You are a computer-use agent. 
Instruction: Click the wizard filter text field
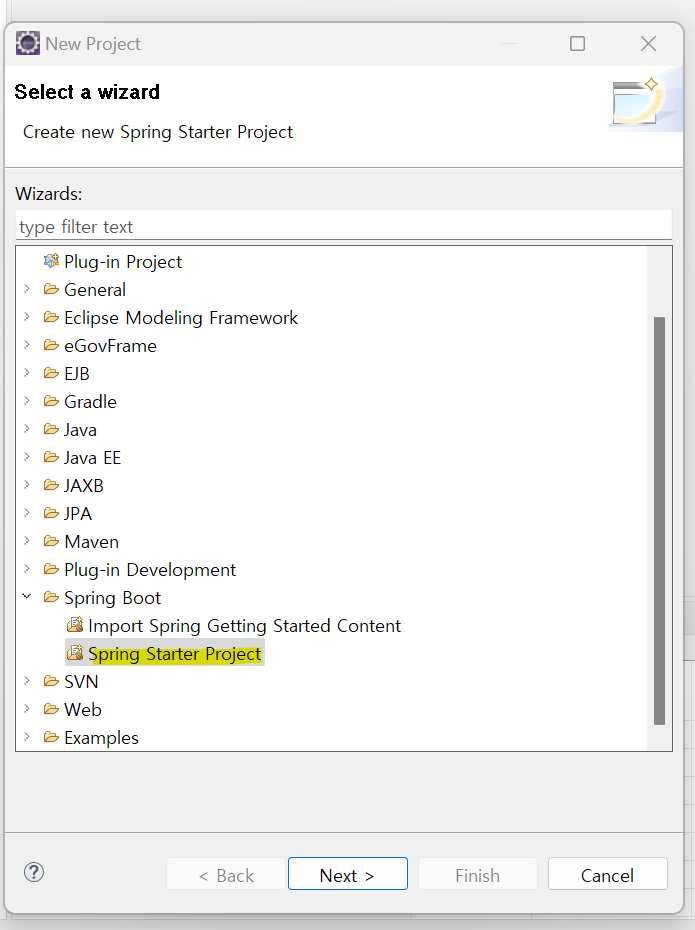tap(344, 226)
